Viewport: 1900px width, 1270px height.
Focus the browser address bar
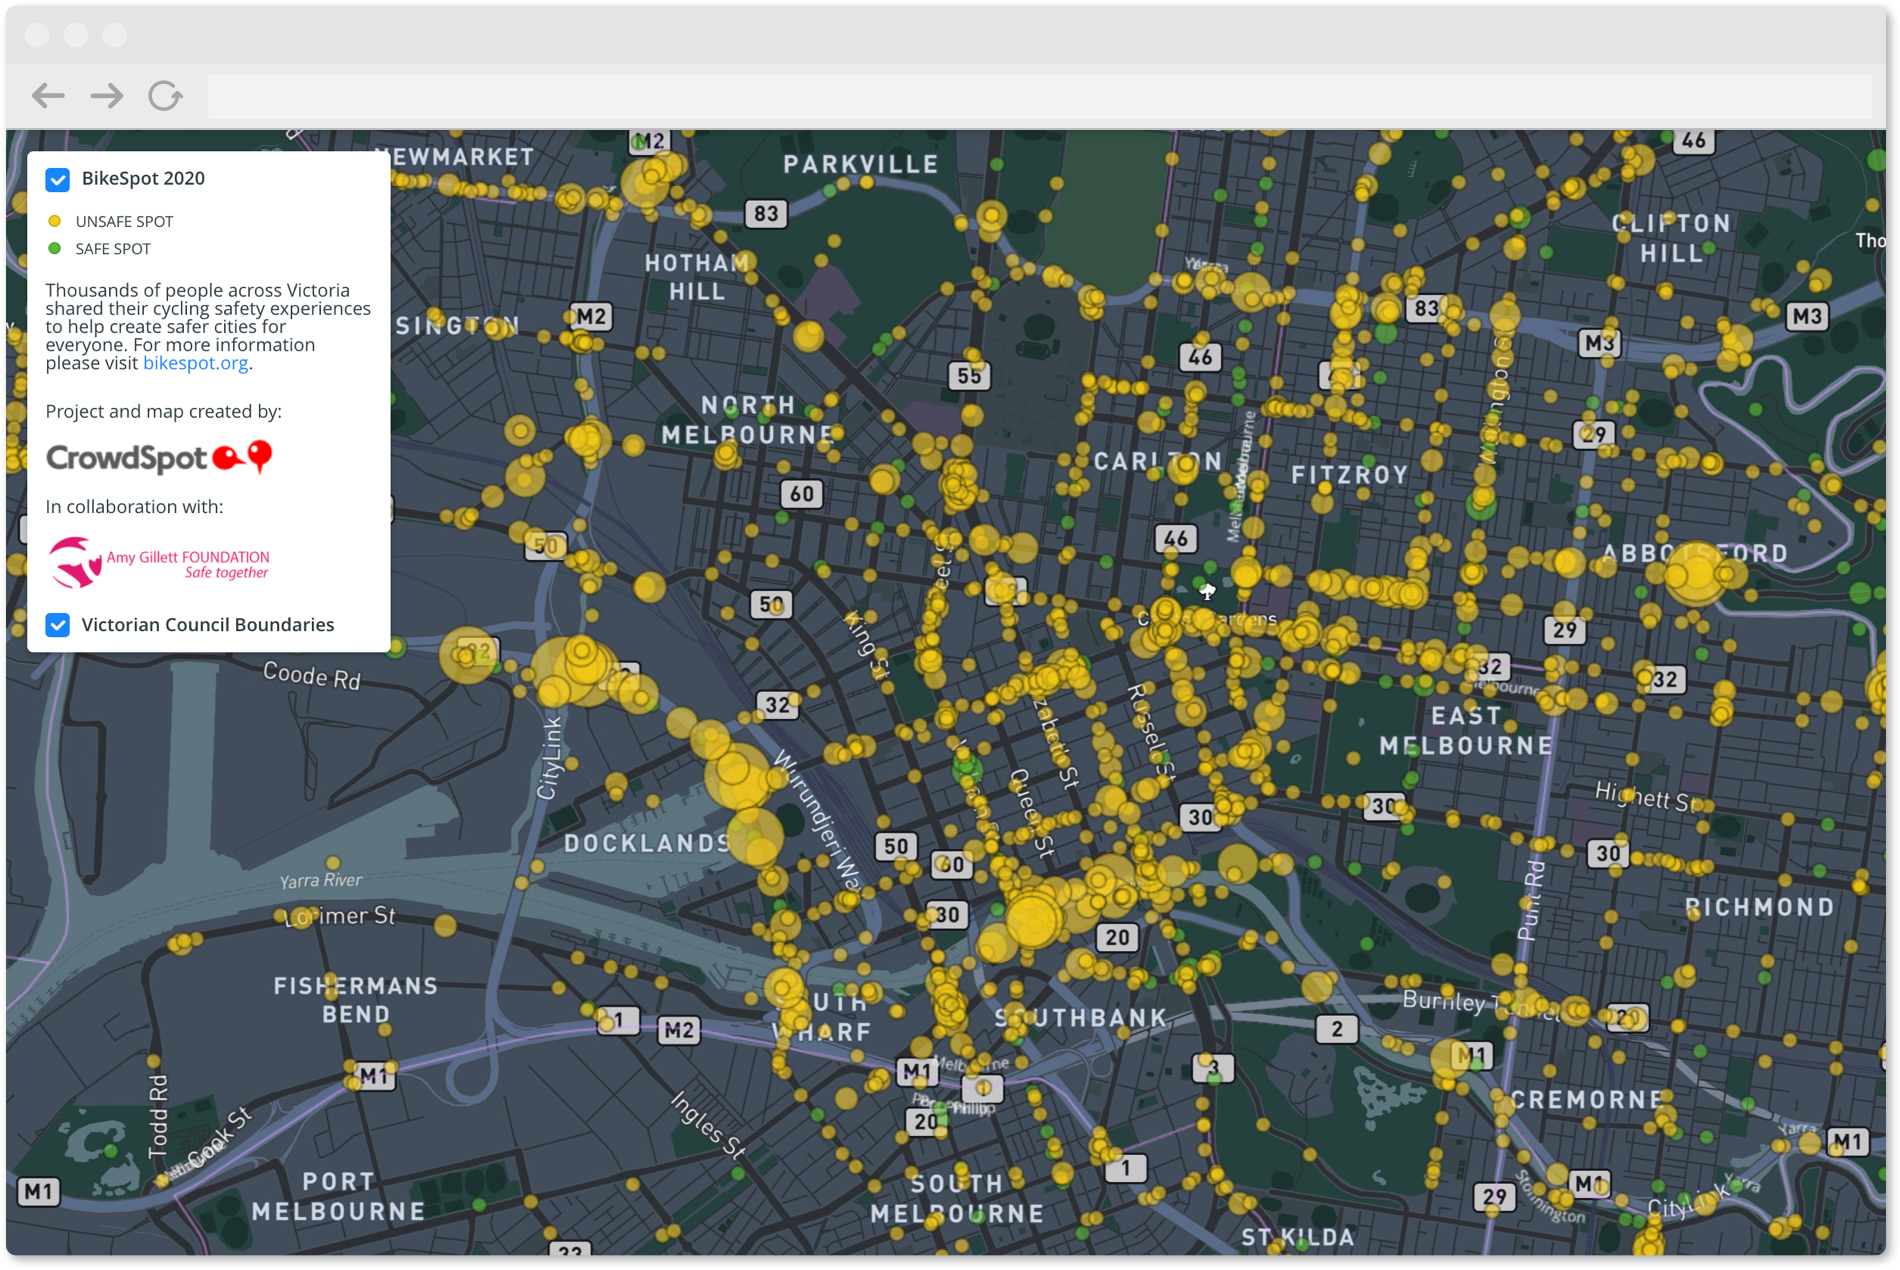pos(1040,97)
